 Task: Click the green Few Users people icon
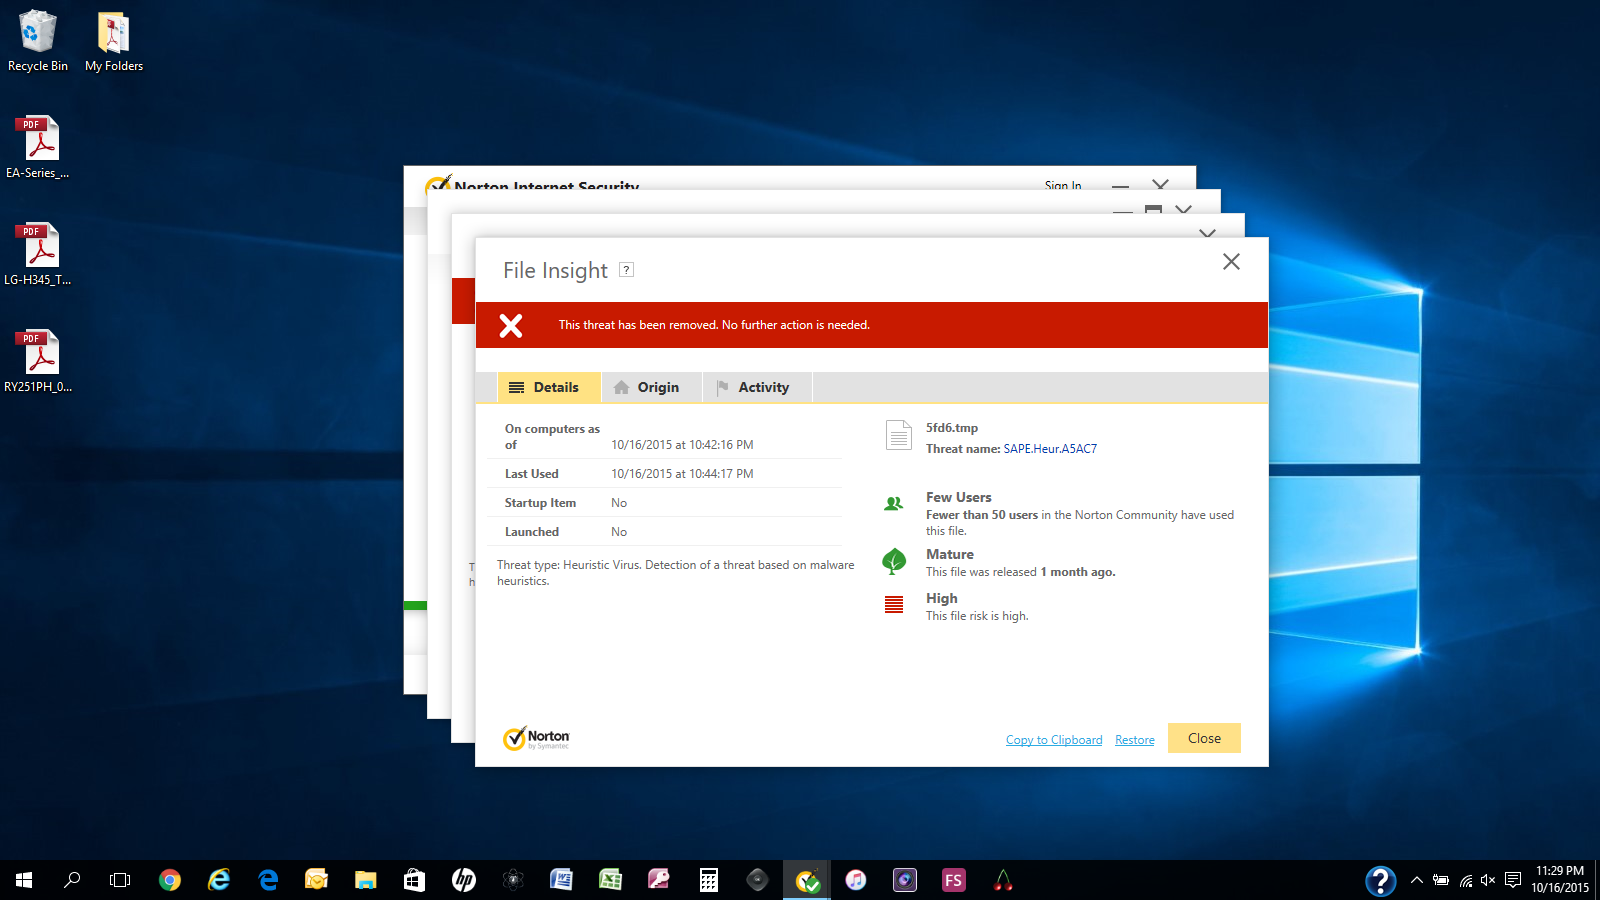pyautogui.click(x=894, y=504)
